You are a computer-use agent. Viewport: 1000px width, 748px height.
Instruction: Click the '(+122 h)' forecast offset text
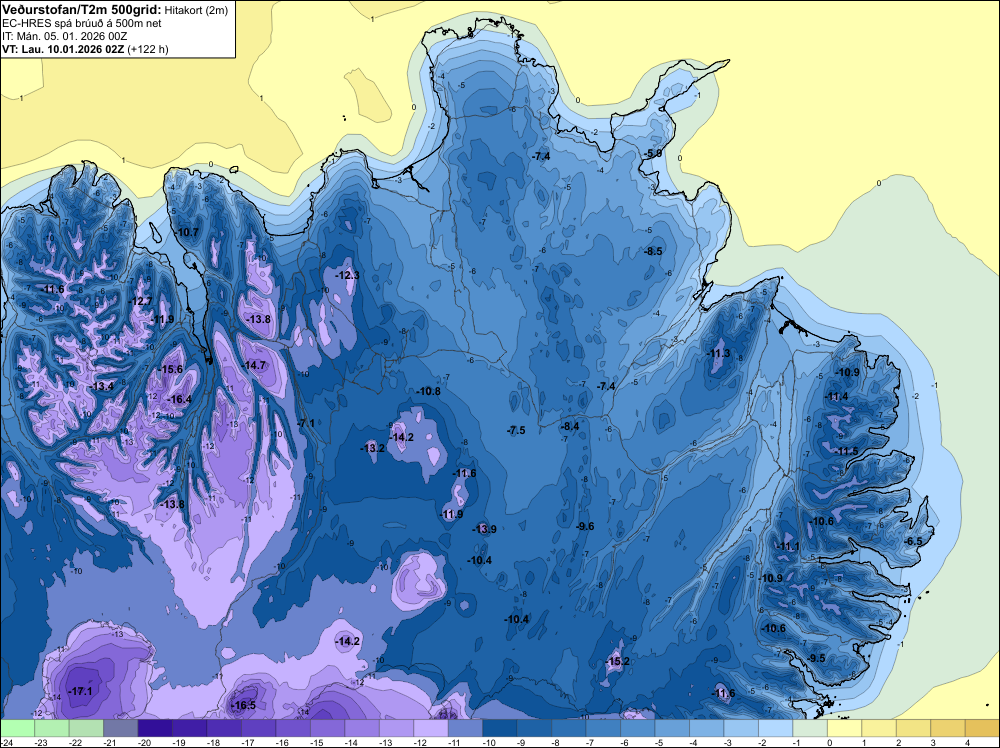[148, 49]
